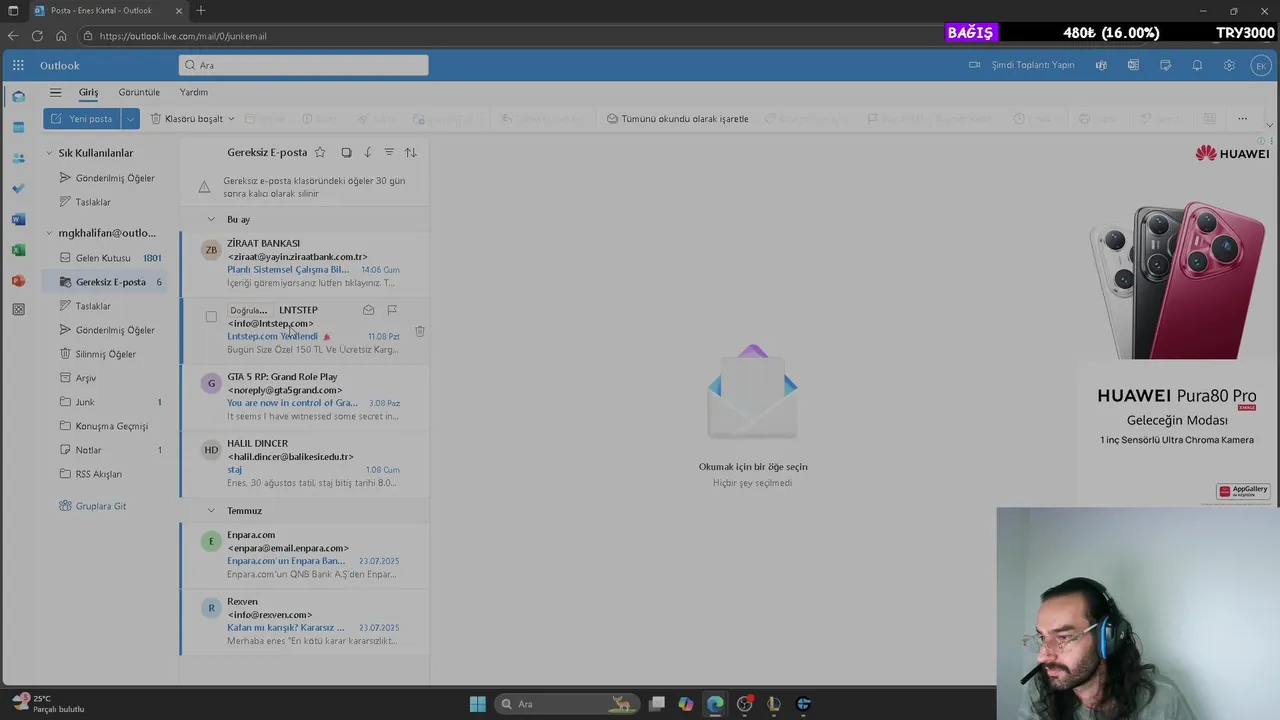Screen dimensions: 1280x720
Task: Click the Yeni posta button
Action: pyautogui.click(x=82, y=118)
